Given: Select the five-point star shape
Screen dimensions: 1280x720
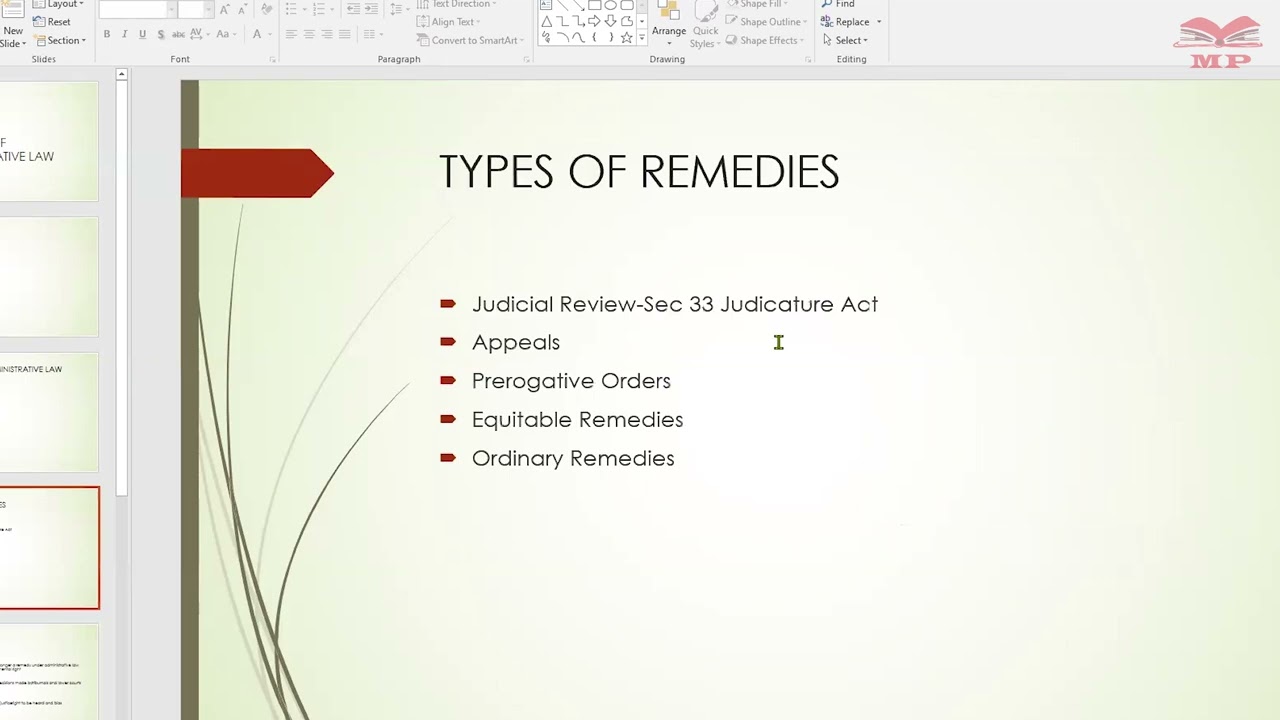Looking at the screenshot, I should pos(627,38).
